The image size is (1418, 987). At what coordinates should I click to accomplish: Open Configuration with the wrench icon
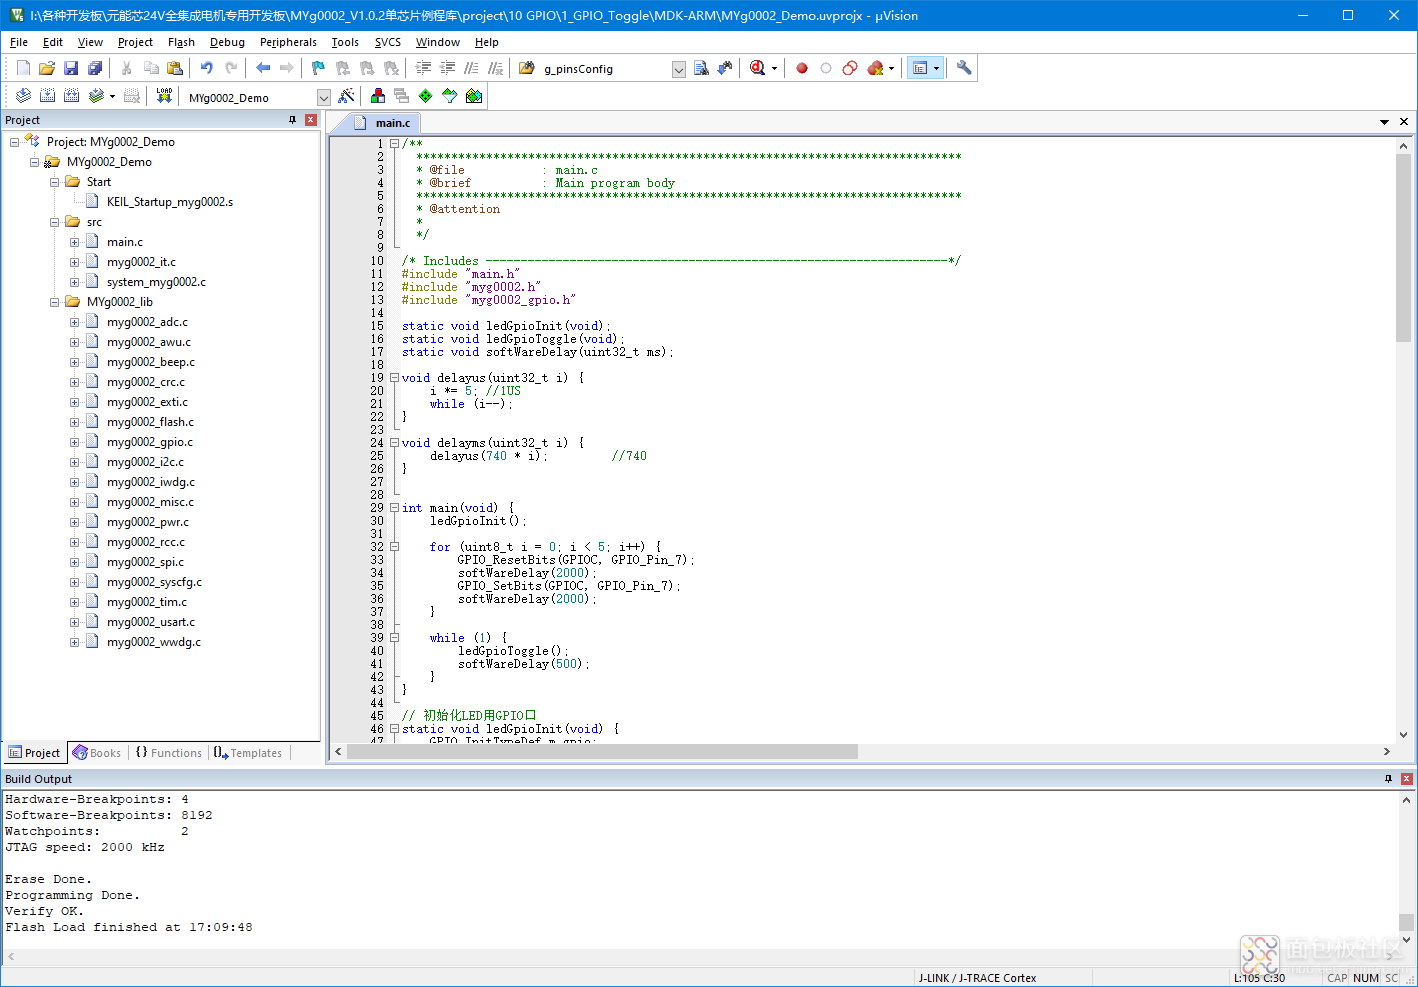[964, 68]
